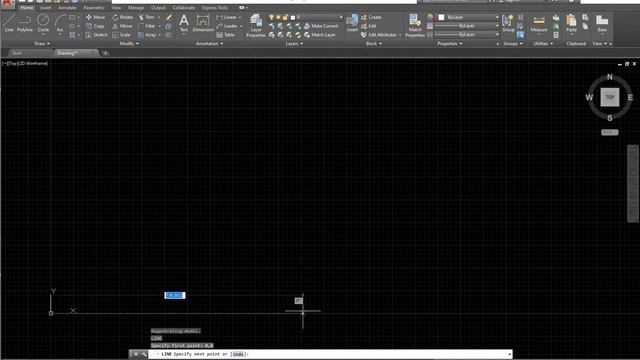
Task: Select the Text tool
Action: pyautogui.click(x=184, y=23)
